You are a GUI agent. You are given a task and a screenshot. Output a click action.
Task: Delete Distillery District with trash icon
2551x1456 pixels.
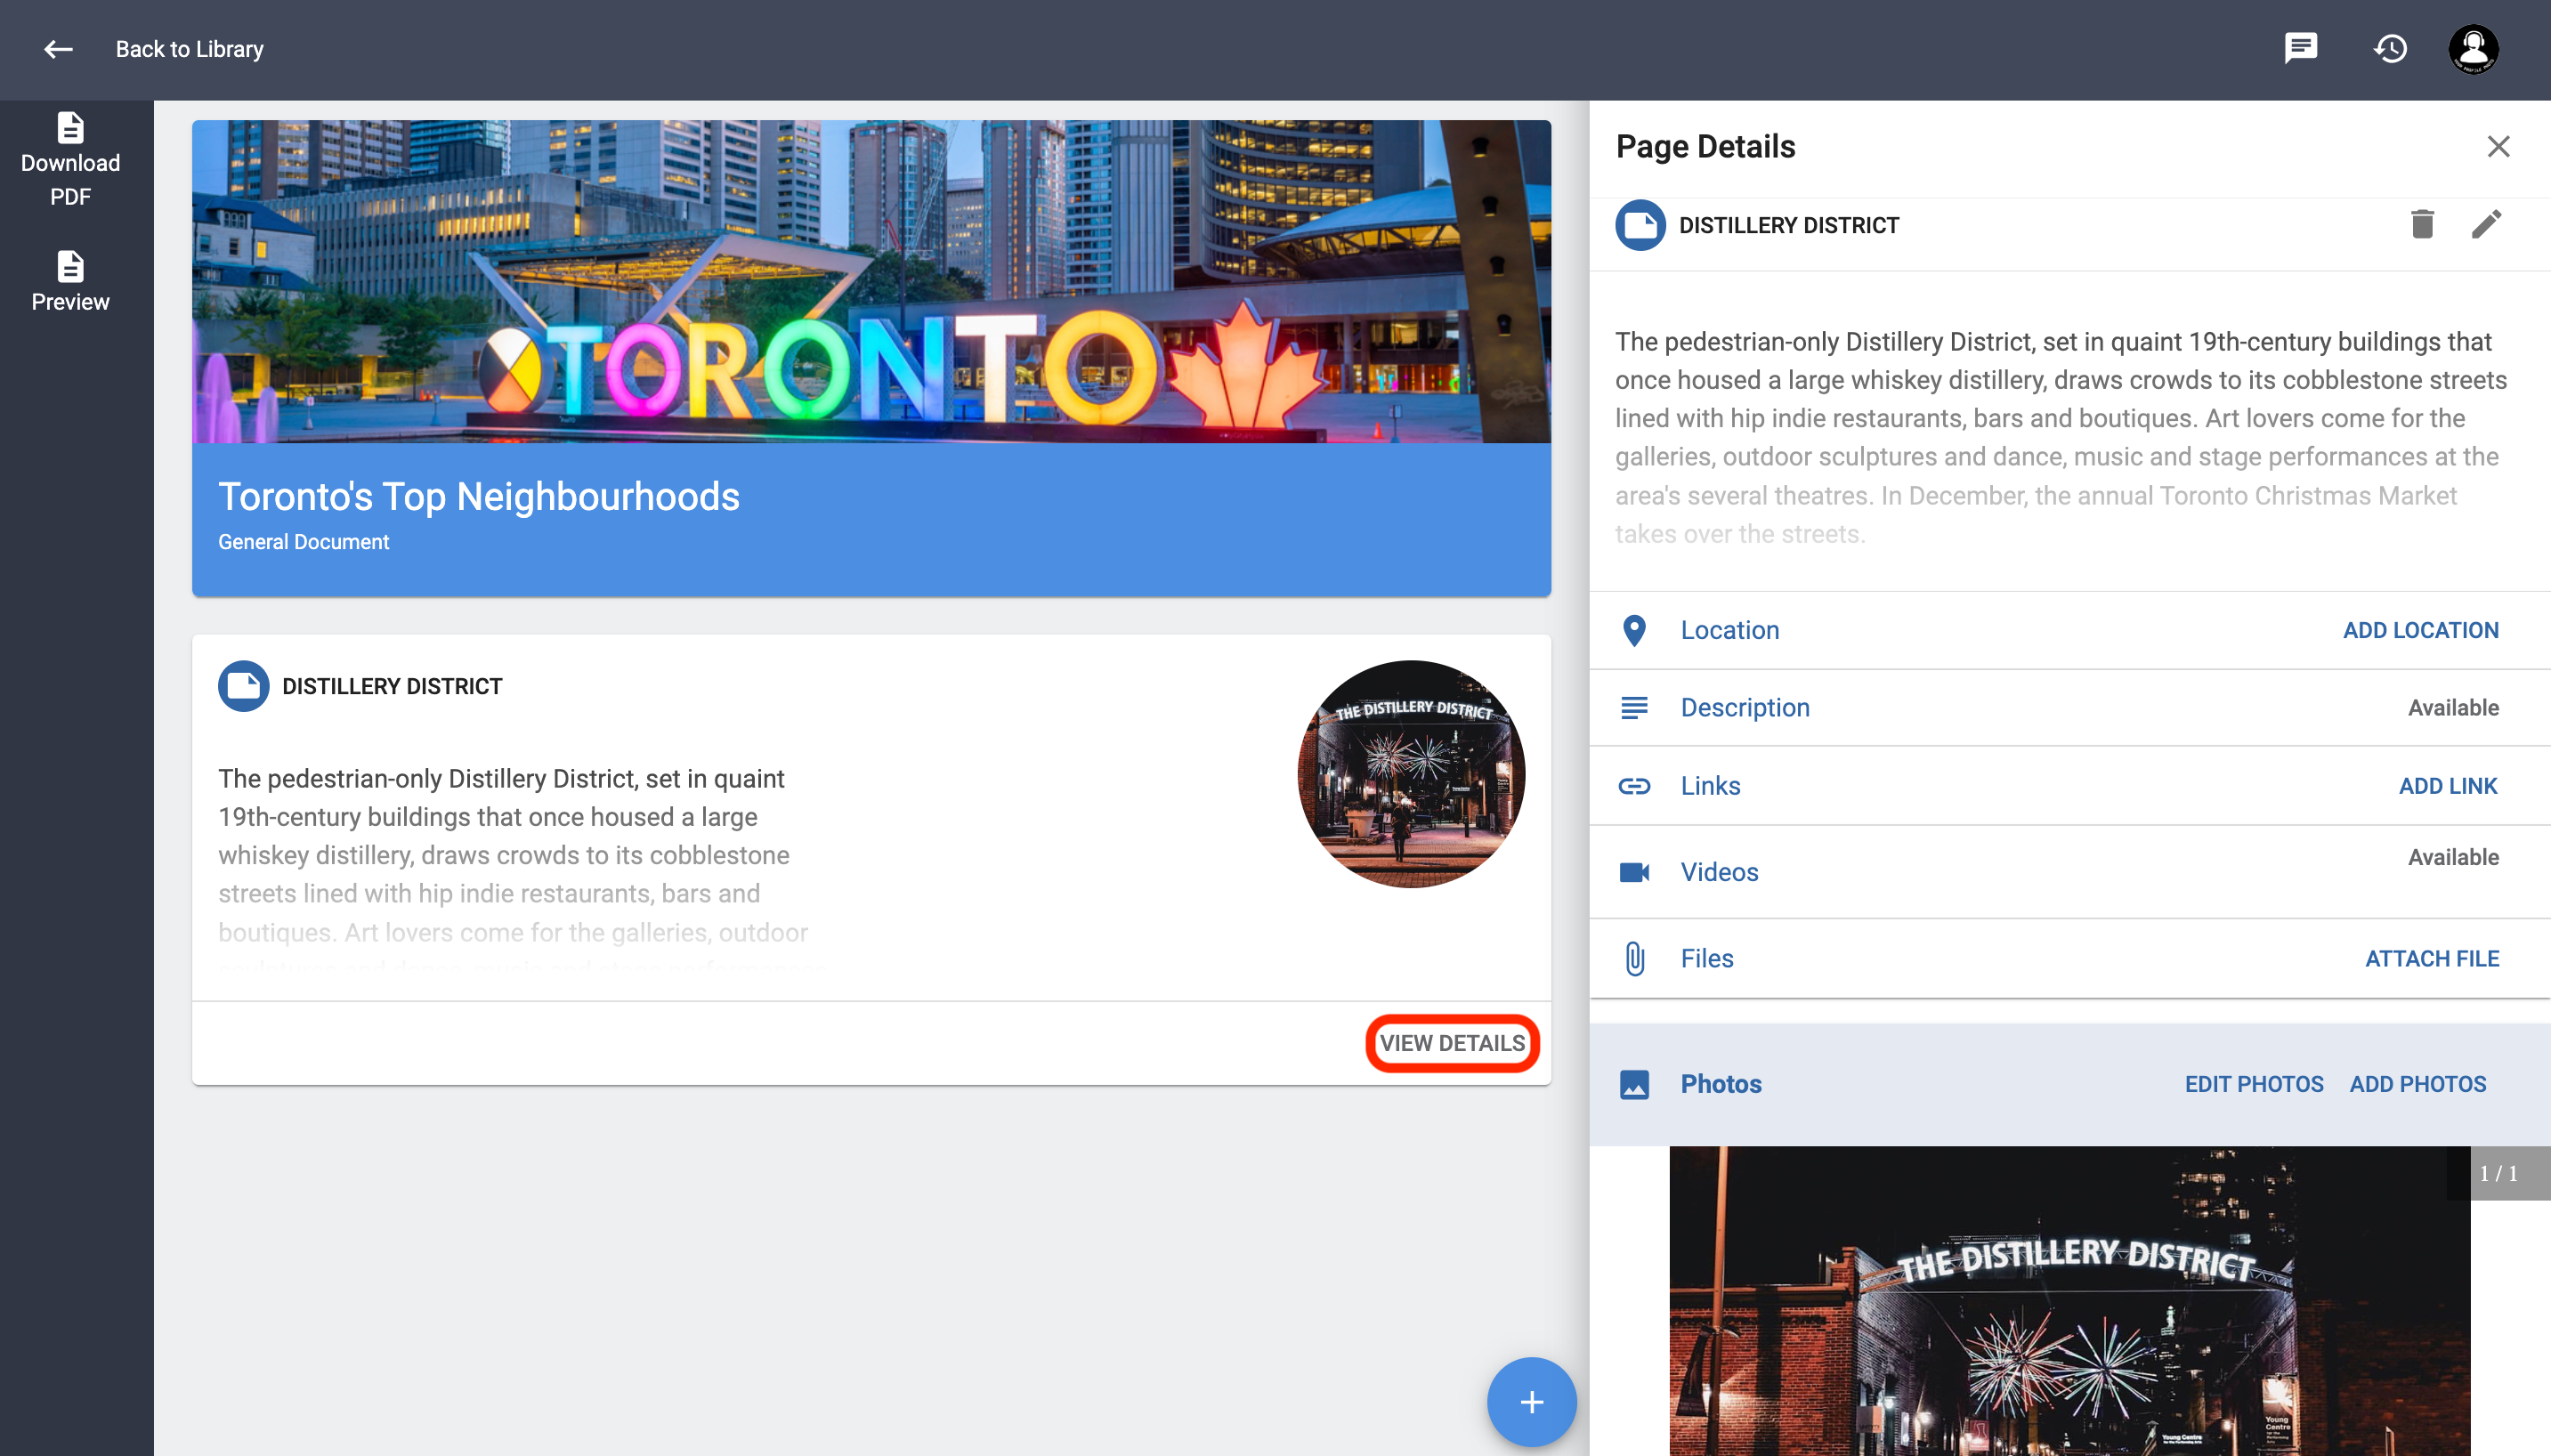pos(2421,224)
